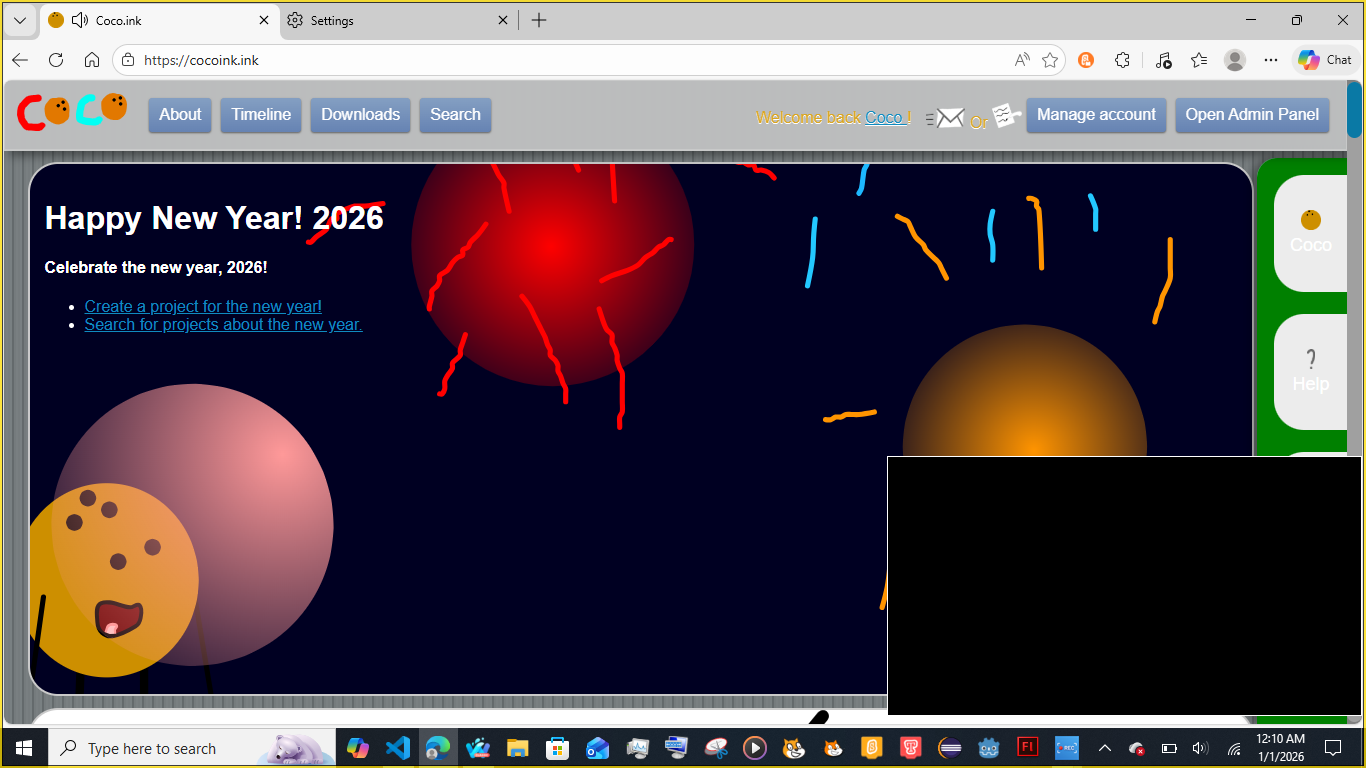
Task: Open the Timeline page from the nav bar
Action: coord(261,115)
